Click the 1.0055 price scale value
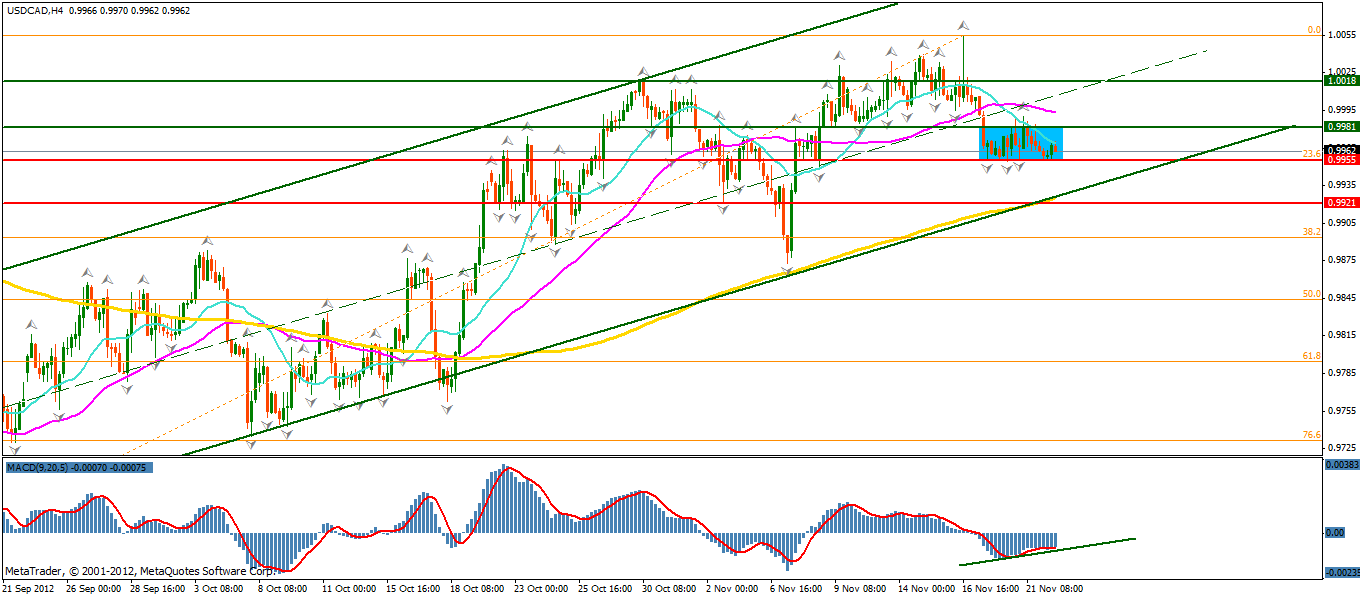Screen dimensions: 1360x596 (x=1340, y=34)
